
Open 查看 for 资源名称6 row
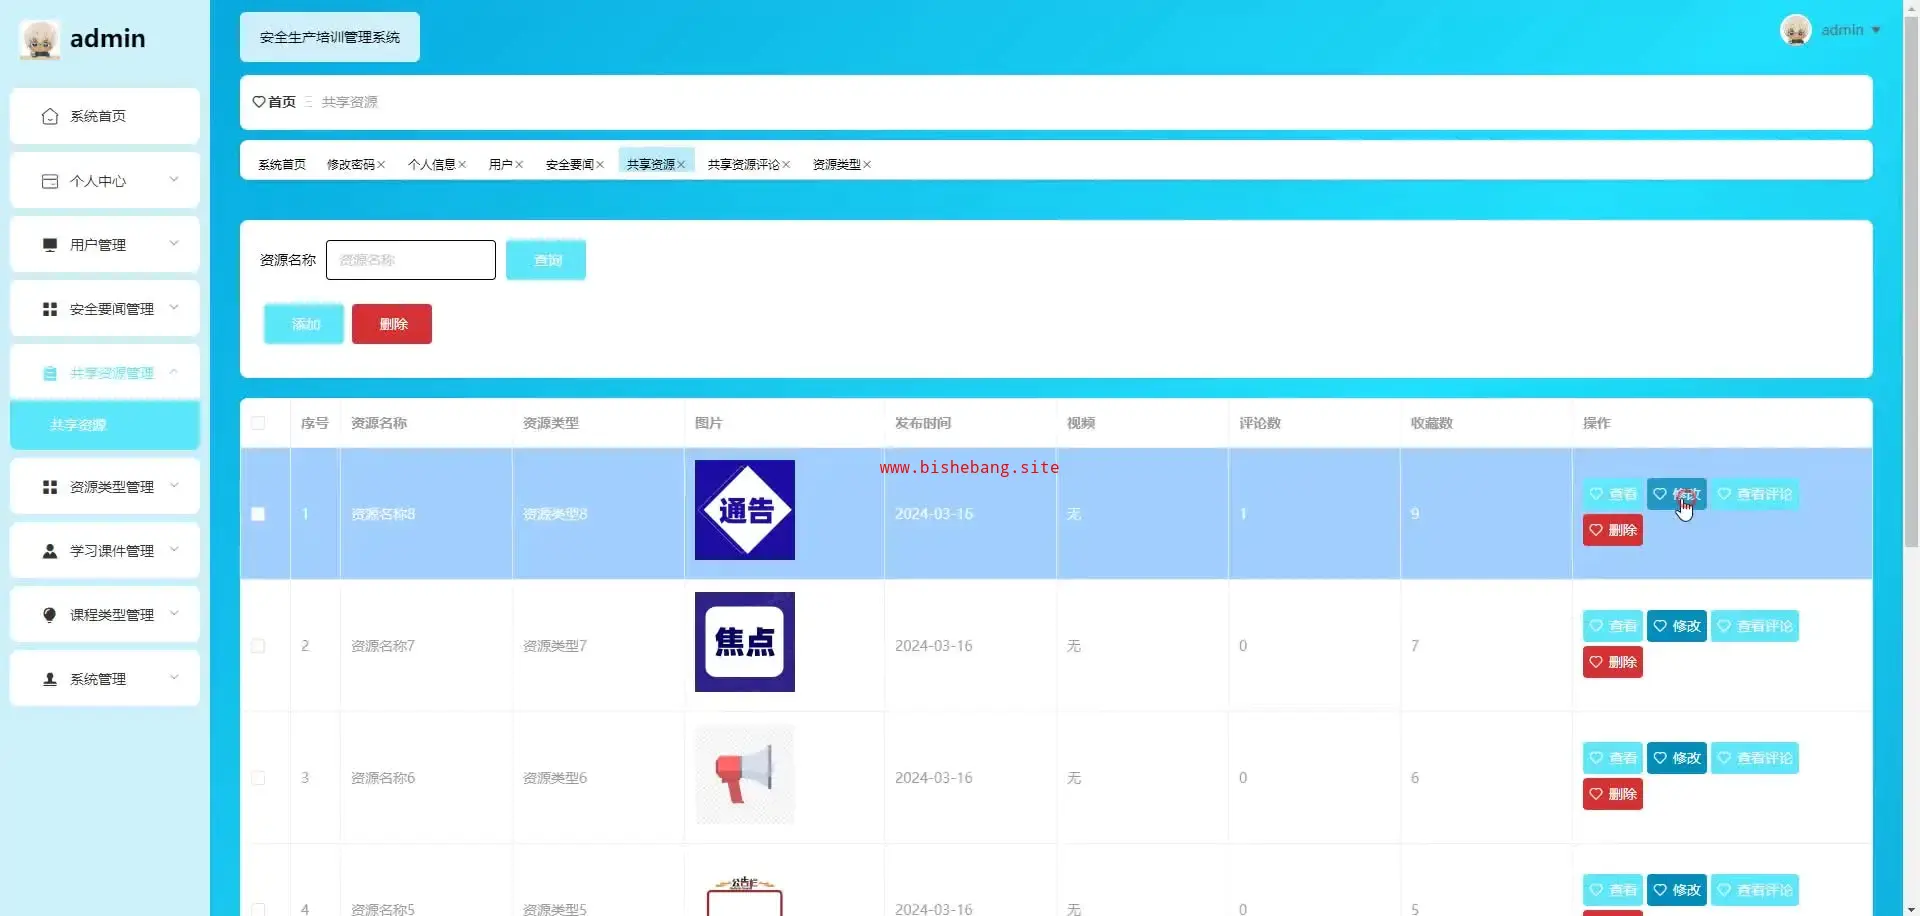(1613, 758)
